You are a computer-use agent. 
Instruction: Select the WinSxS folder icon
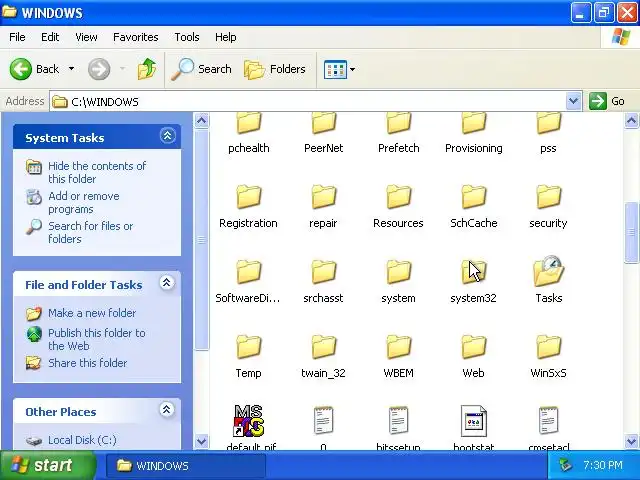(549, 347)
